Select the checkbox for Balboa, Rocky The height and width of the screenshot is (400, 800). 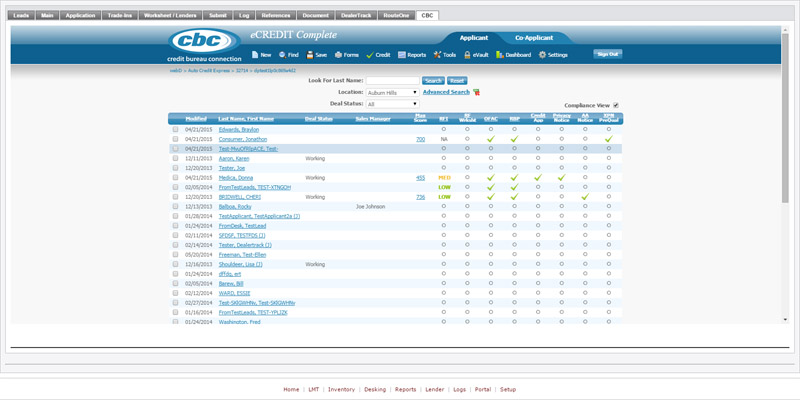[176, 207]
